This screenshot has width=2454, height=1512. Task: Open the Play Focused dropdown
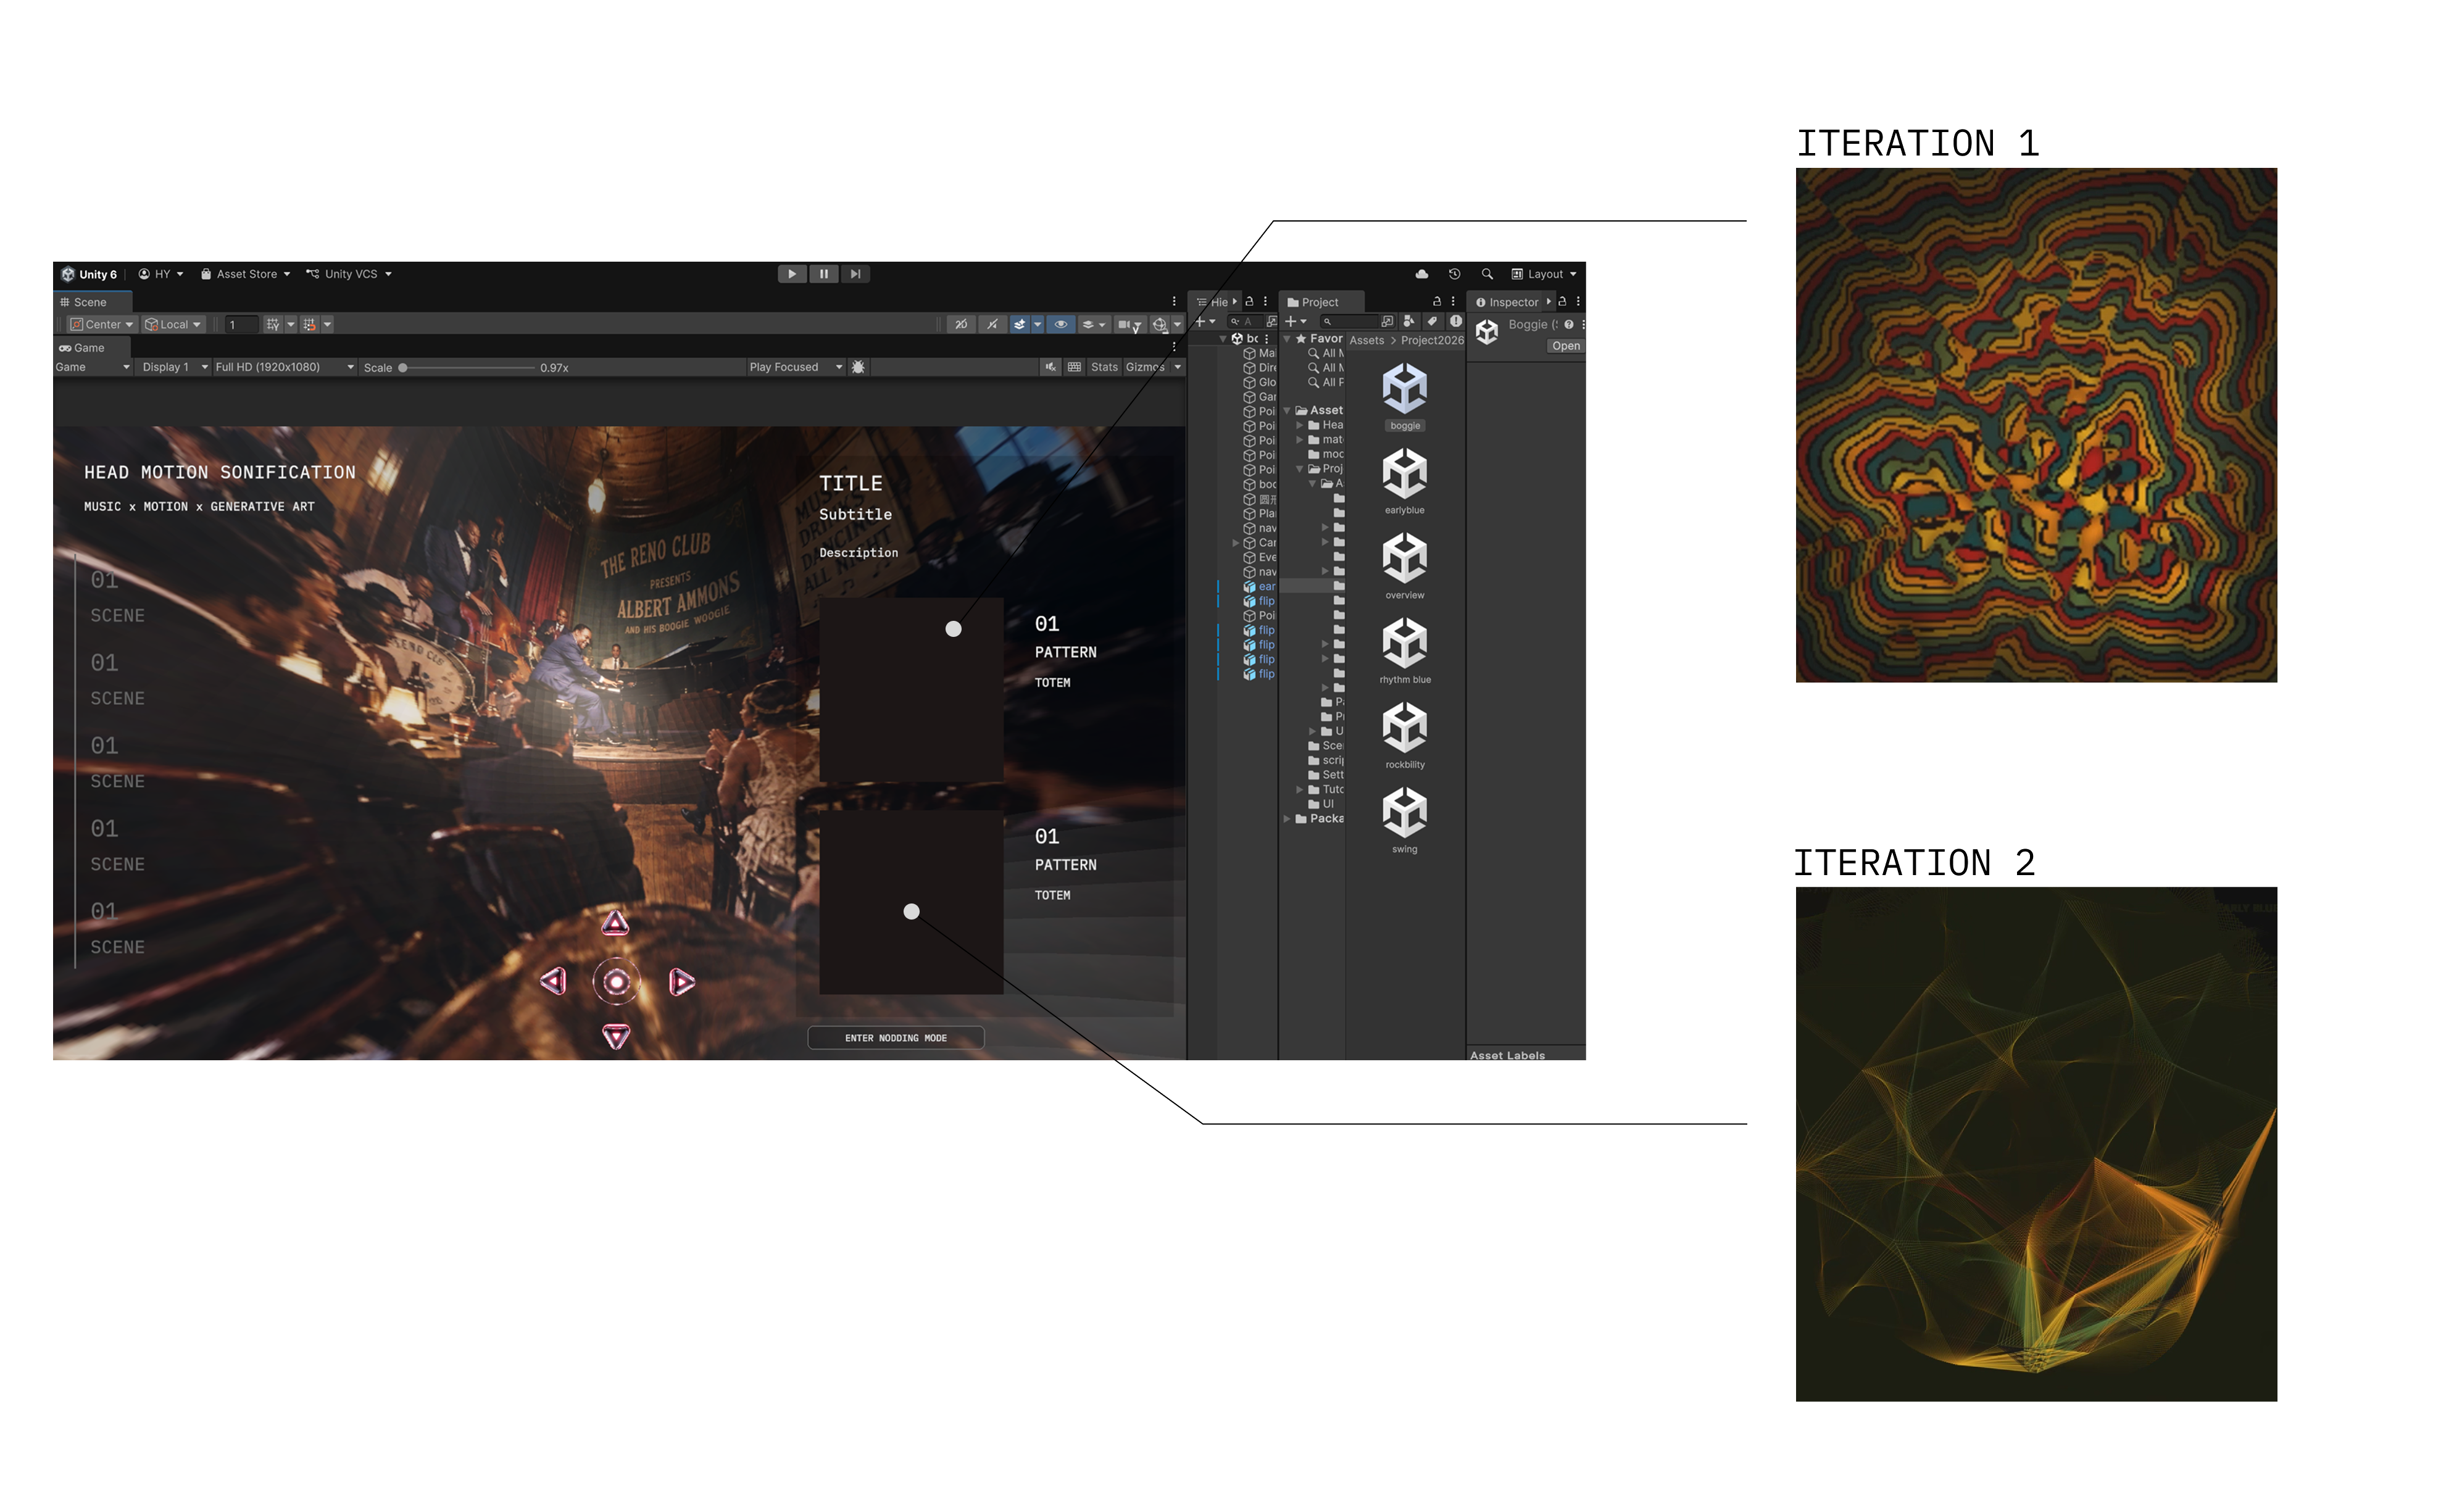tap(796, 367)
